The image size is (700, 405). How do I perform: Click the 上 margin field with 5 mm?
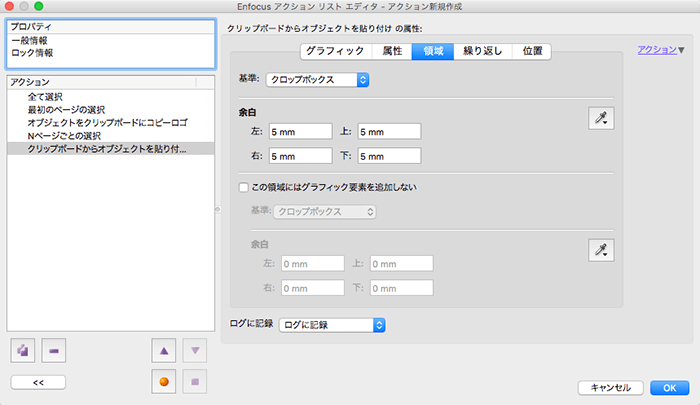pos(389,132)
